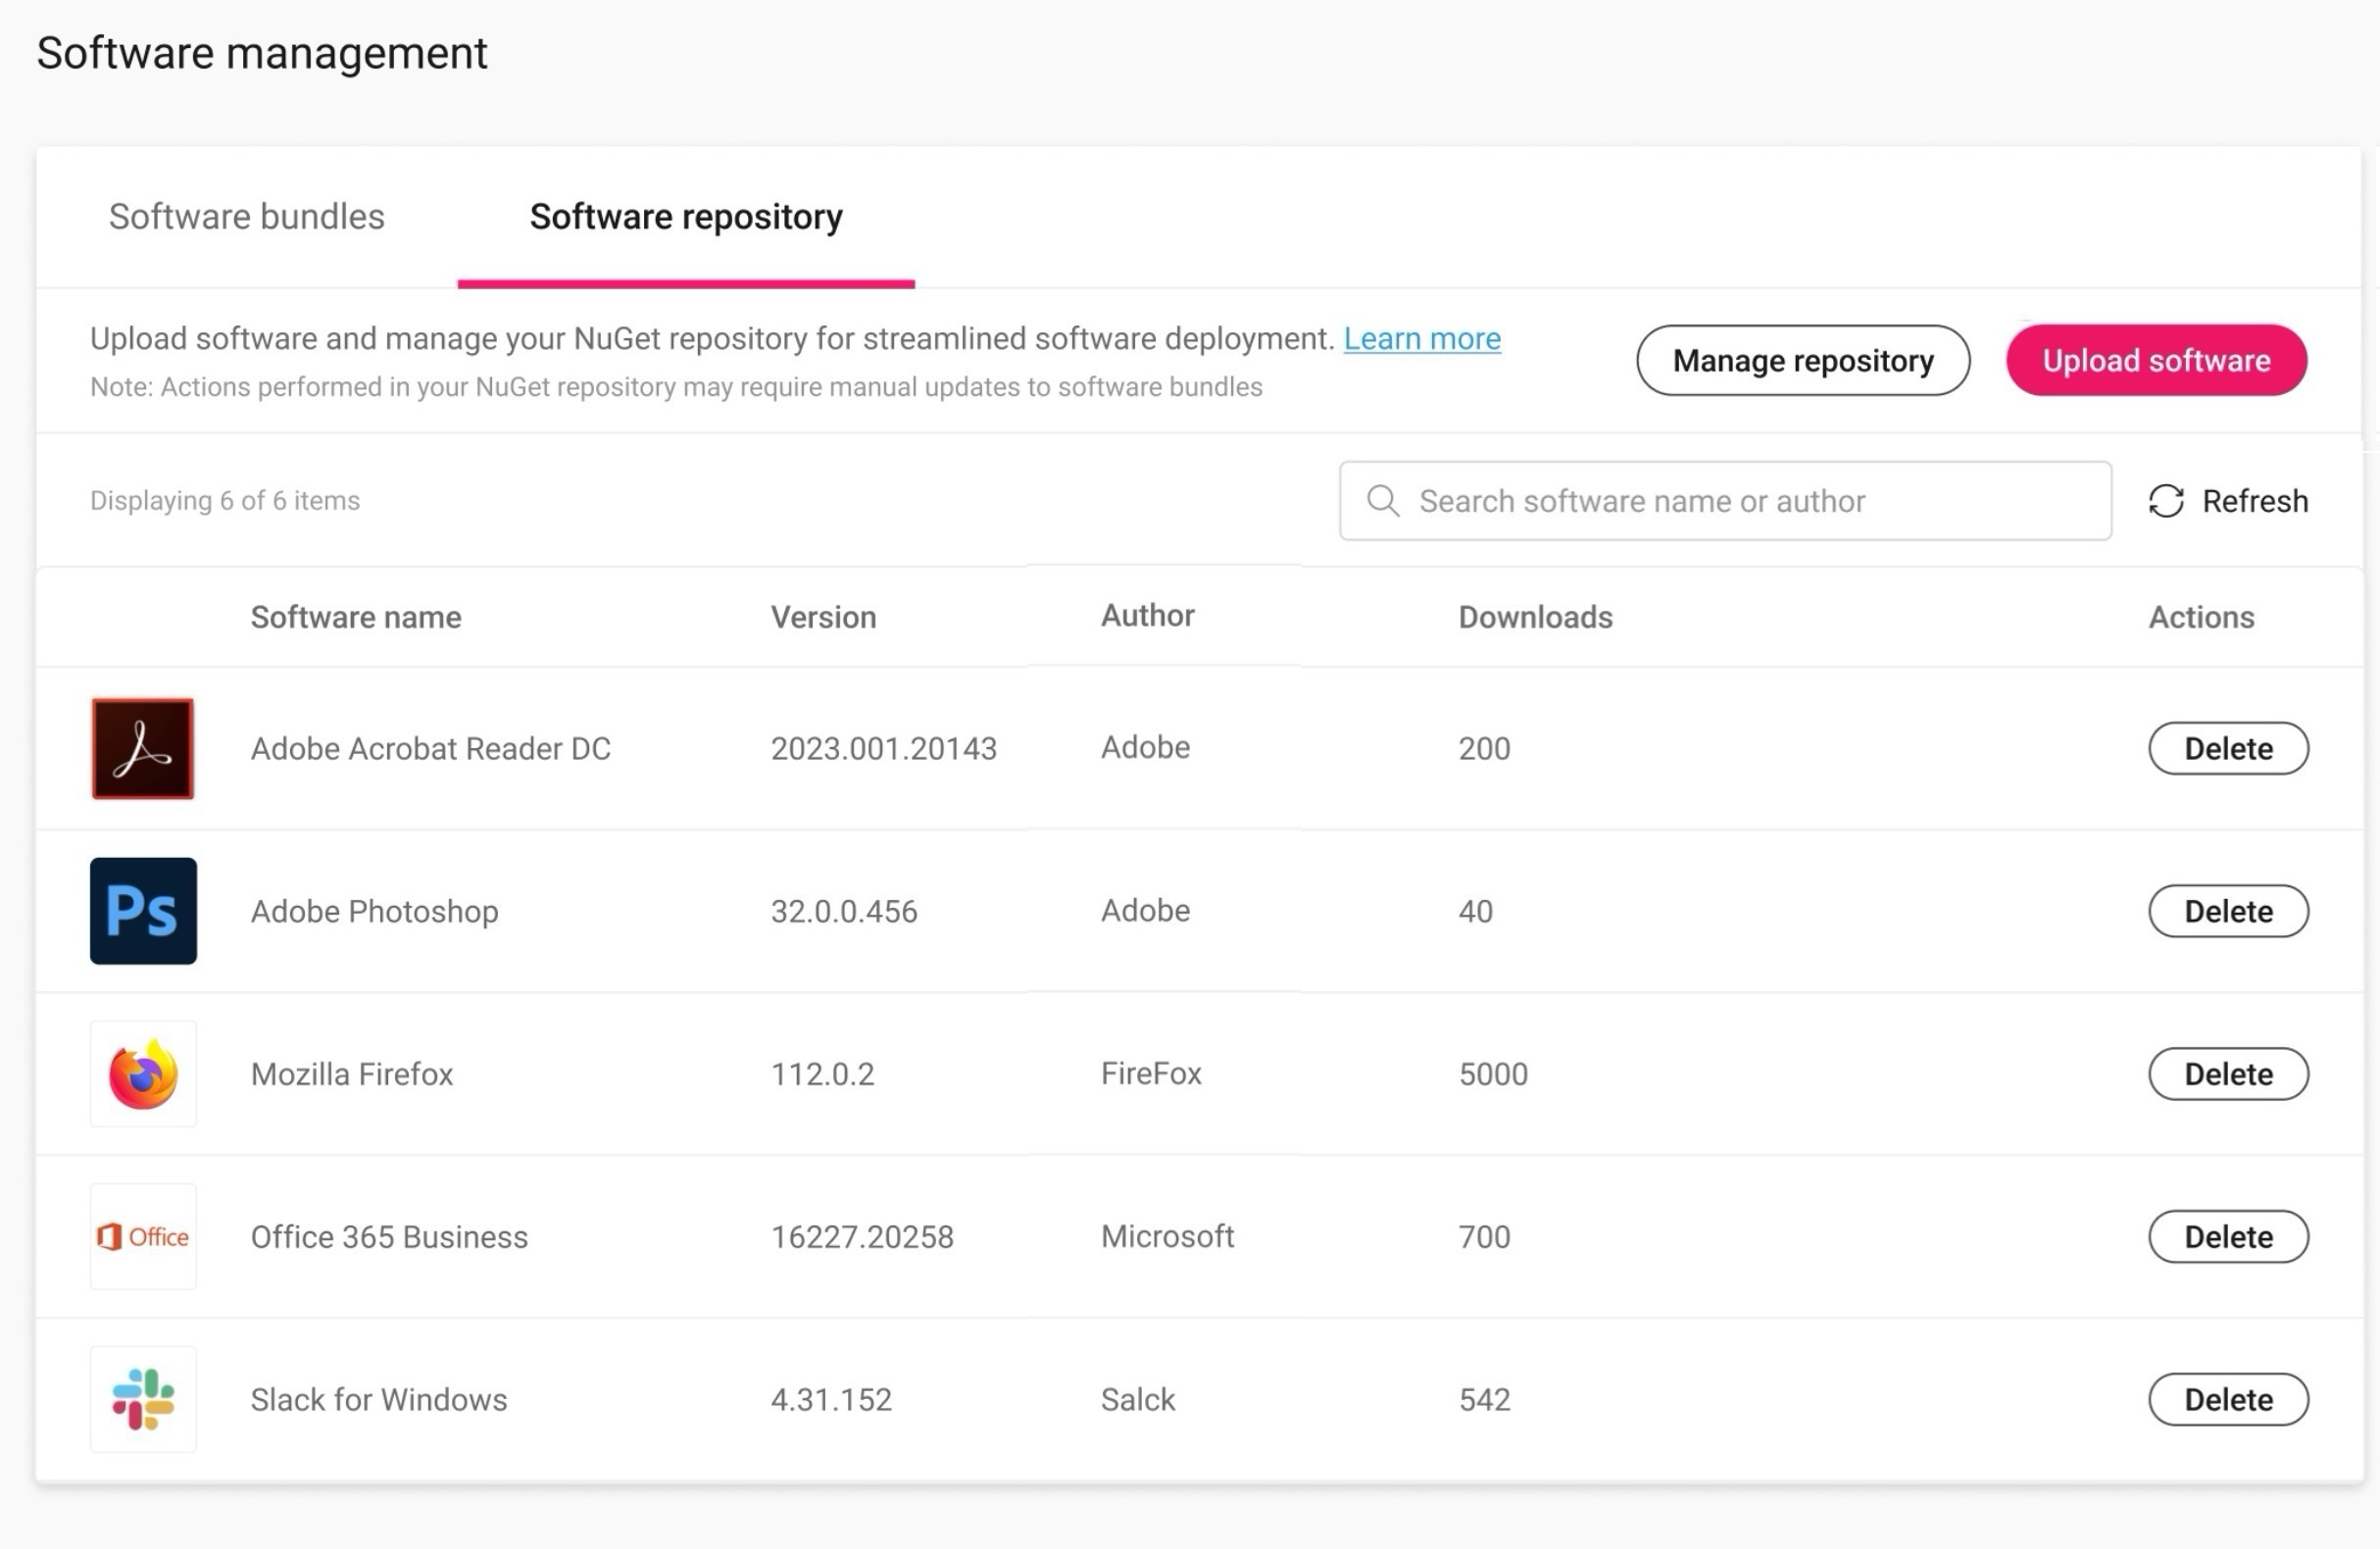The width and height of the screenshot is (2380, 1549).
Task: Focus the Search software name or author field
Action: click(1725, 501)
